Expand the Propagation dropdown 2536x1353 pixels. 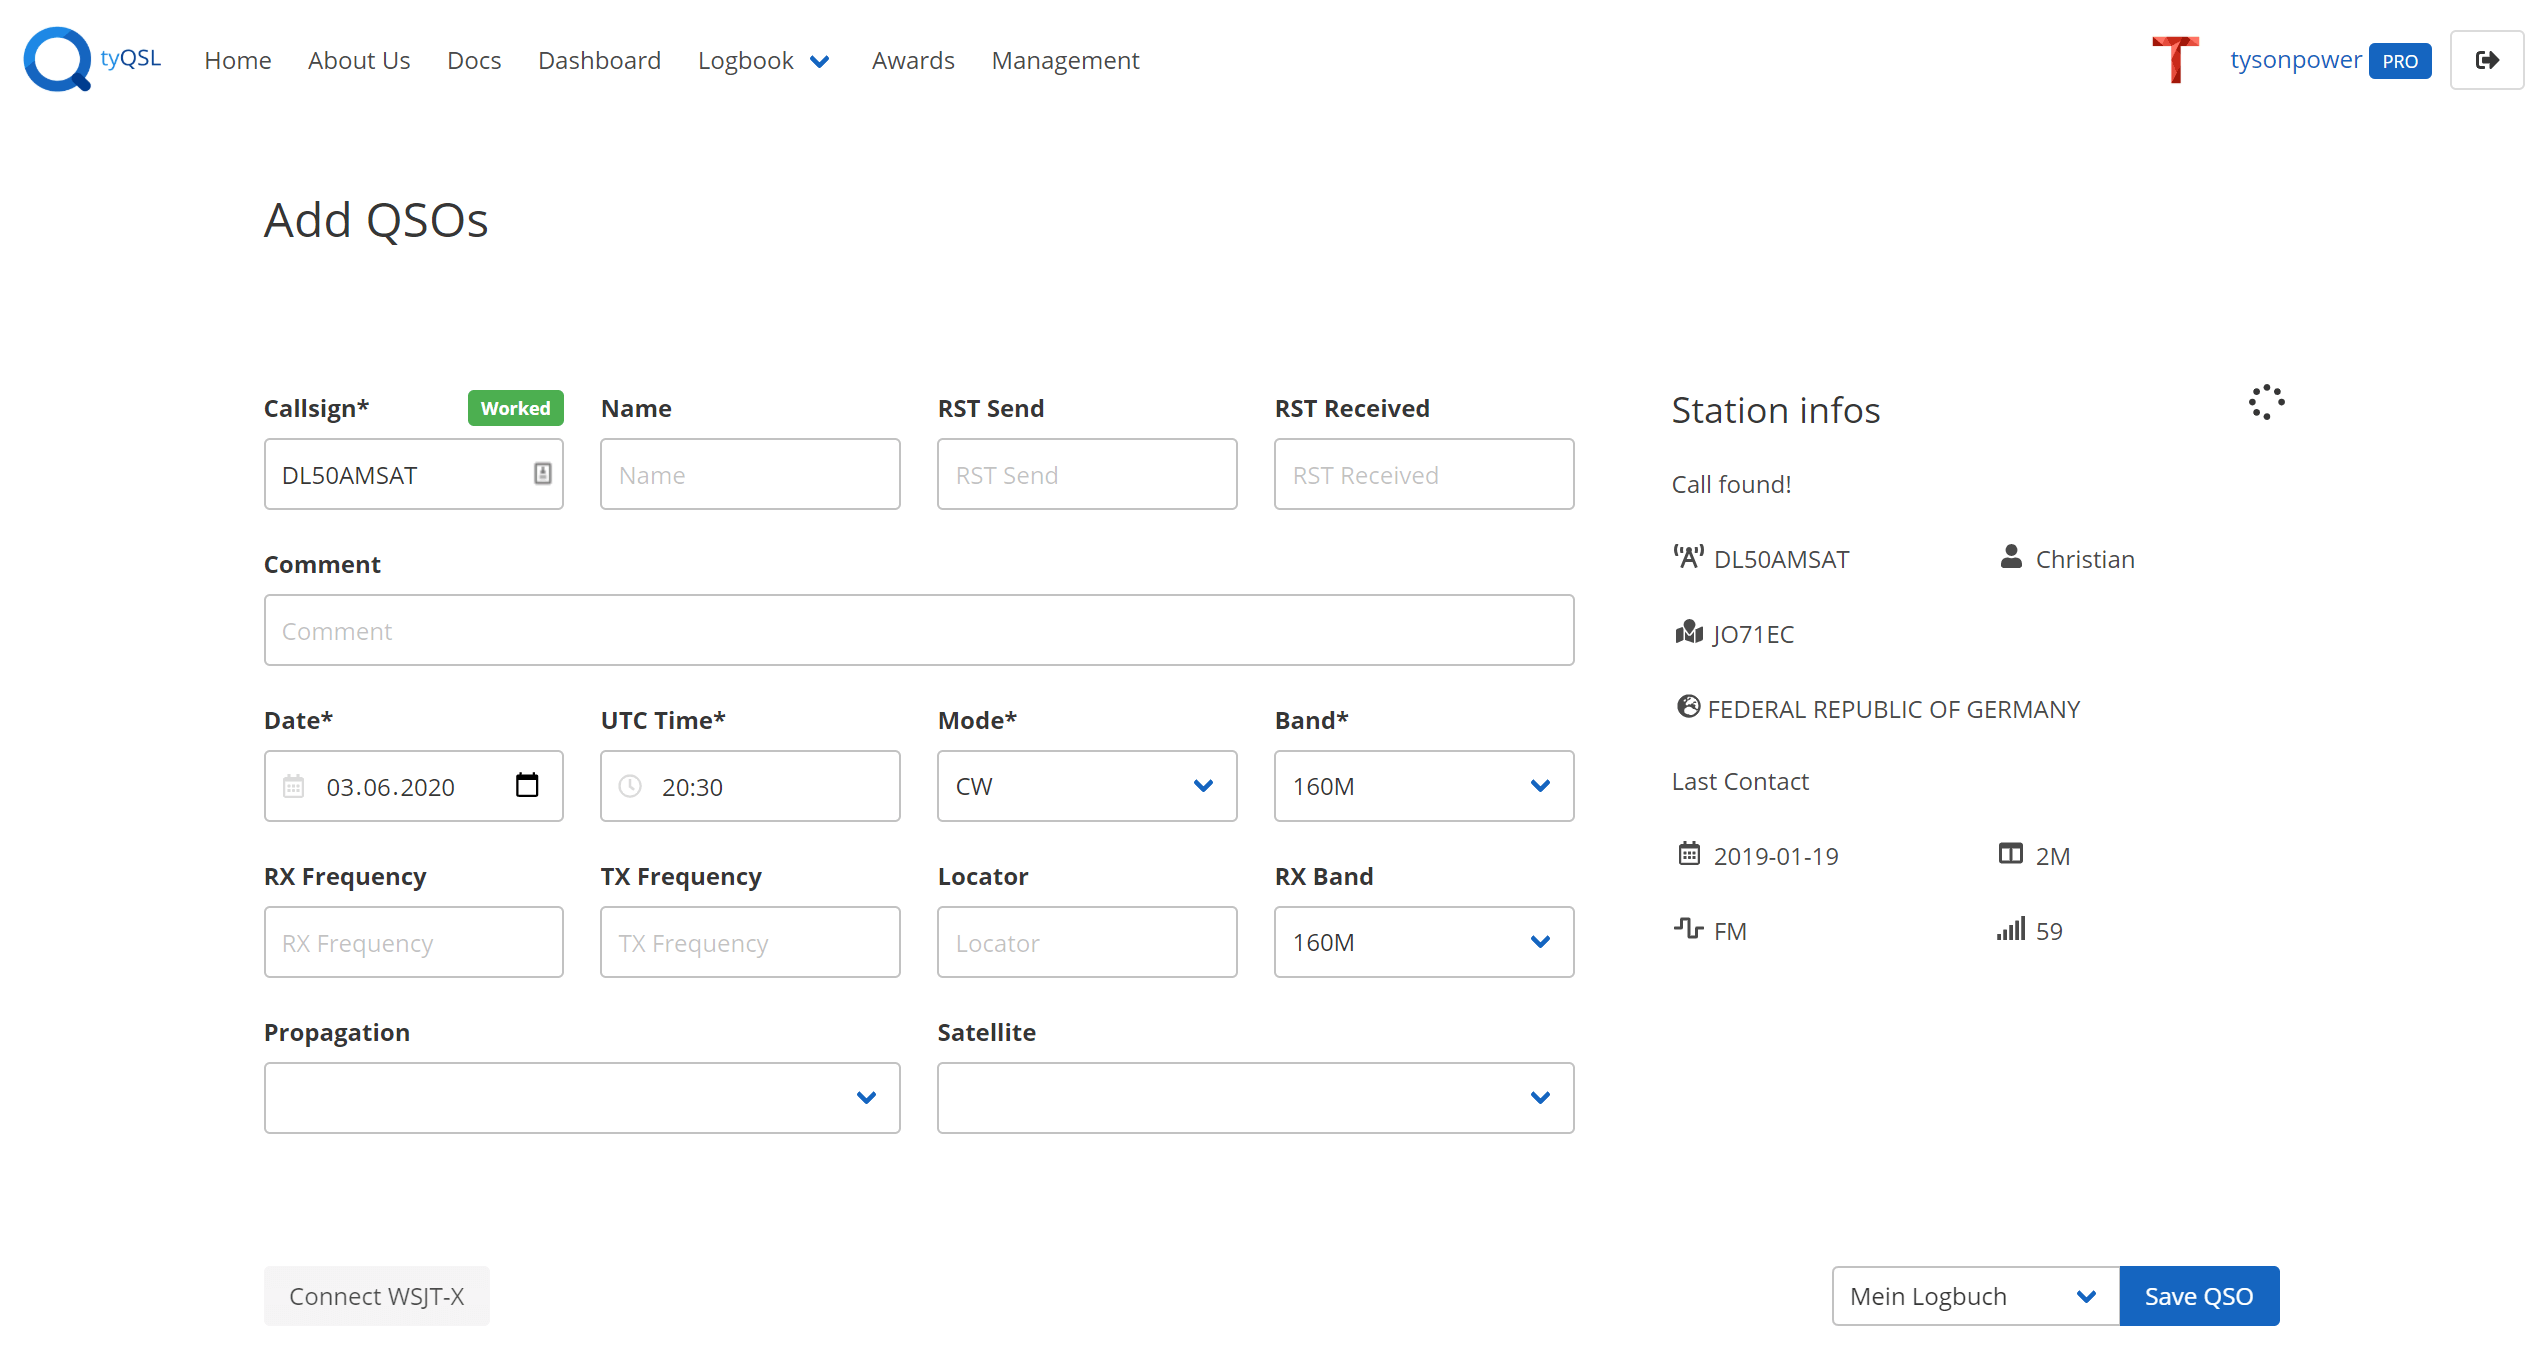pos(581,1098)
